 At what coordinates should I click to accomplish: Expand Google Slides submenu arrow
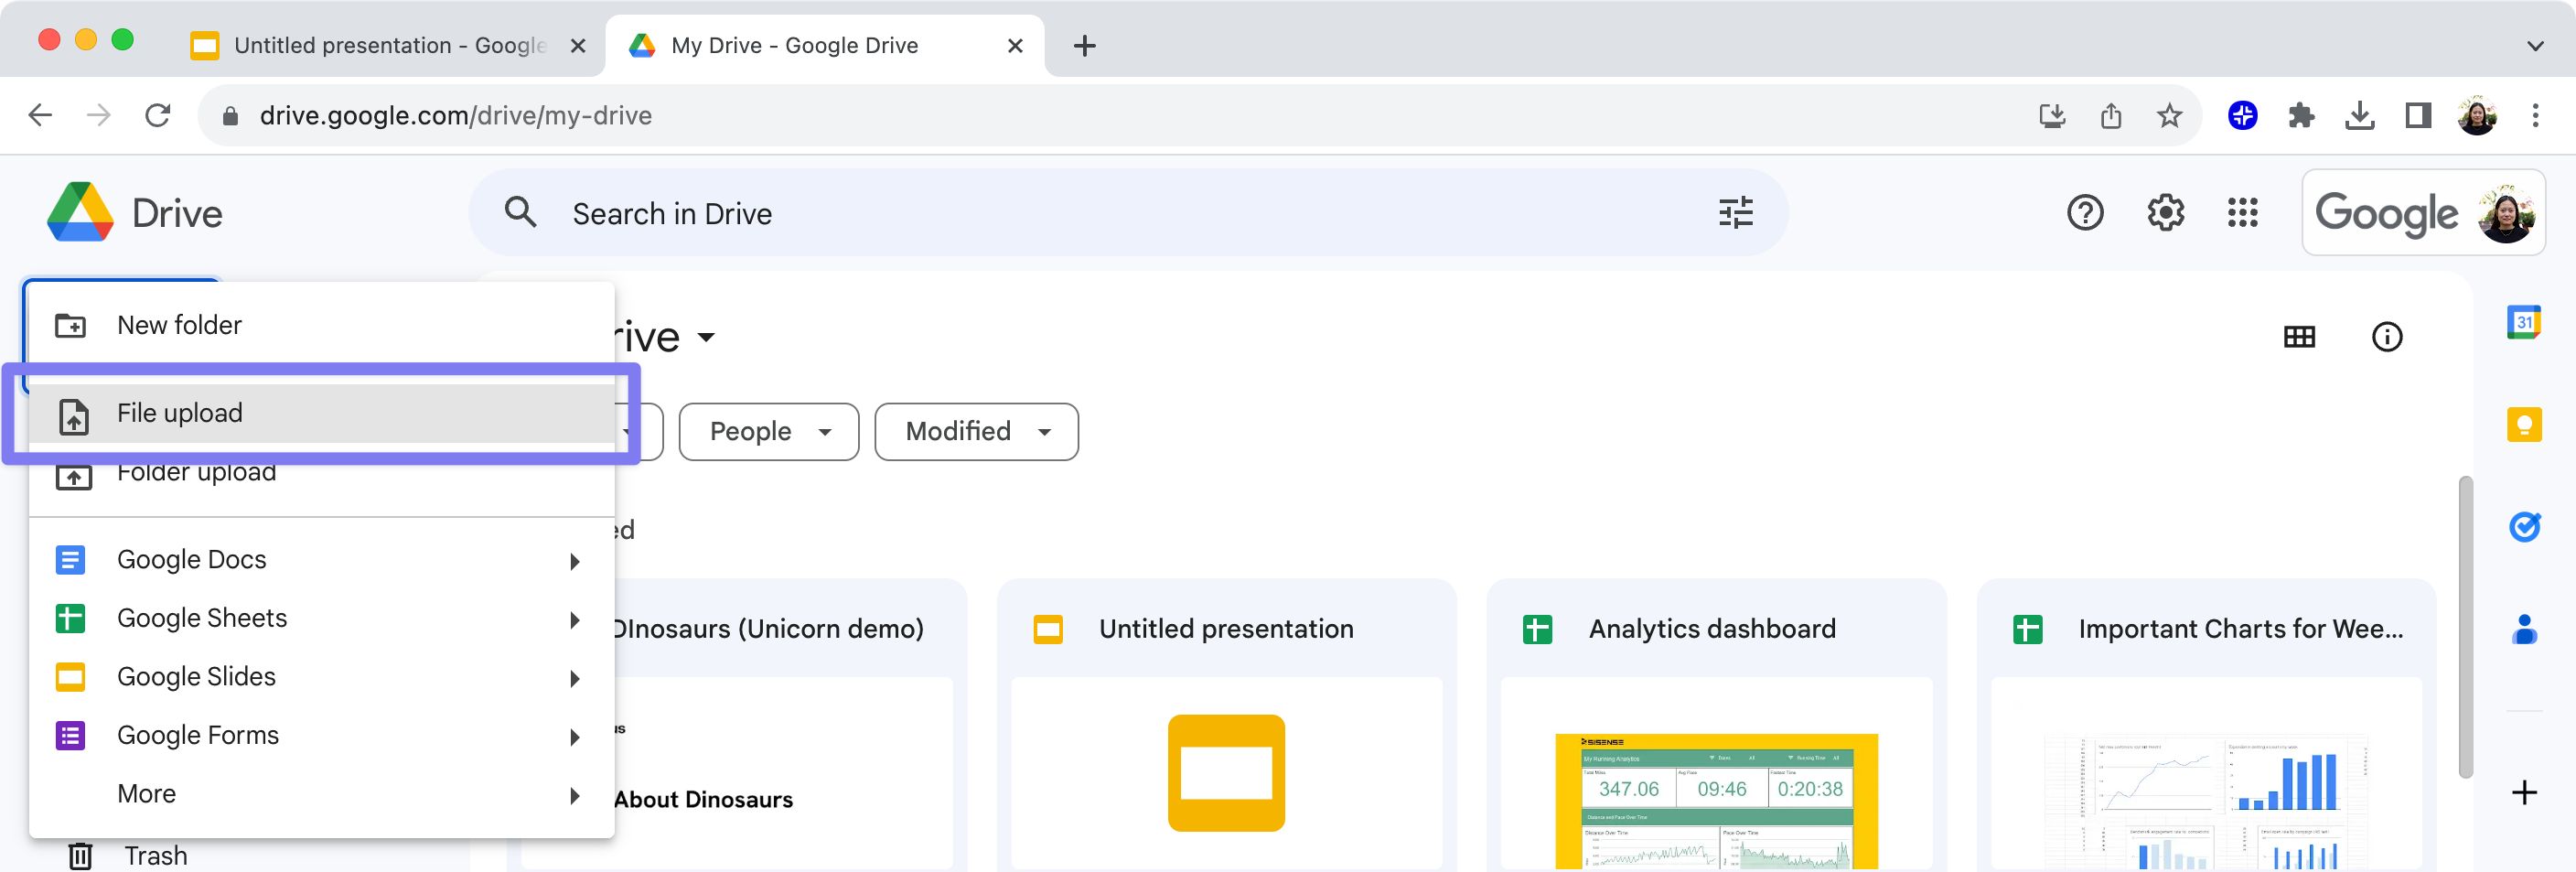click(574, 678)
